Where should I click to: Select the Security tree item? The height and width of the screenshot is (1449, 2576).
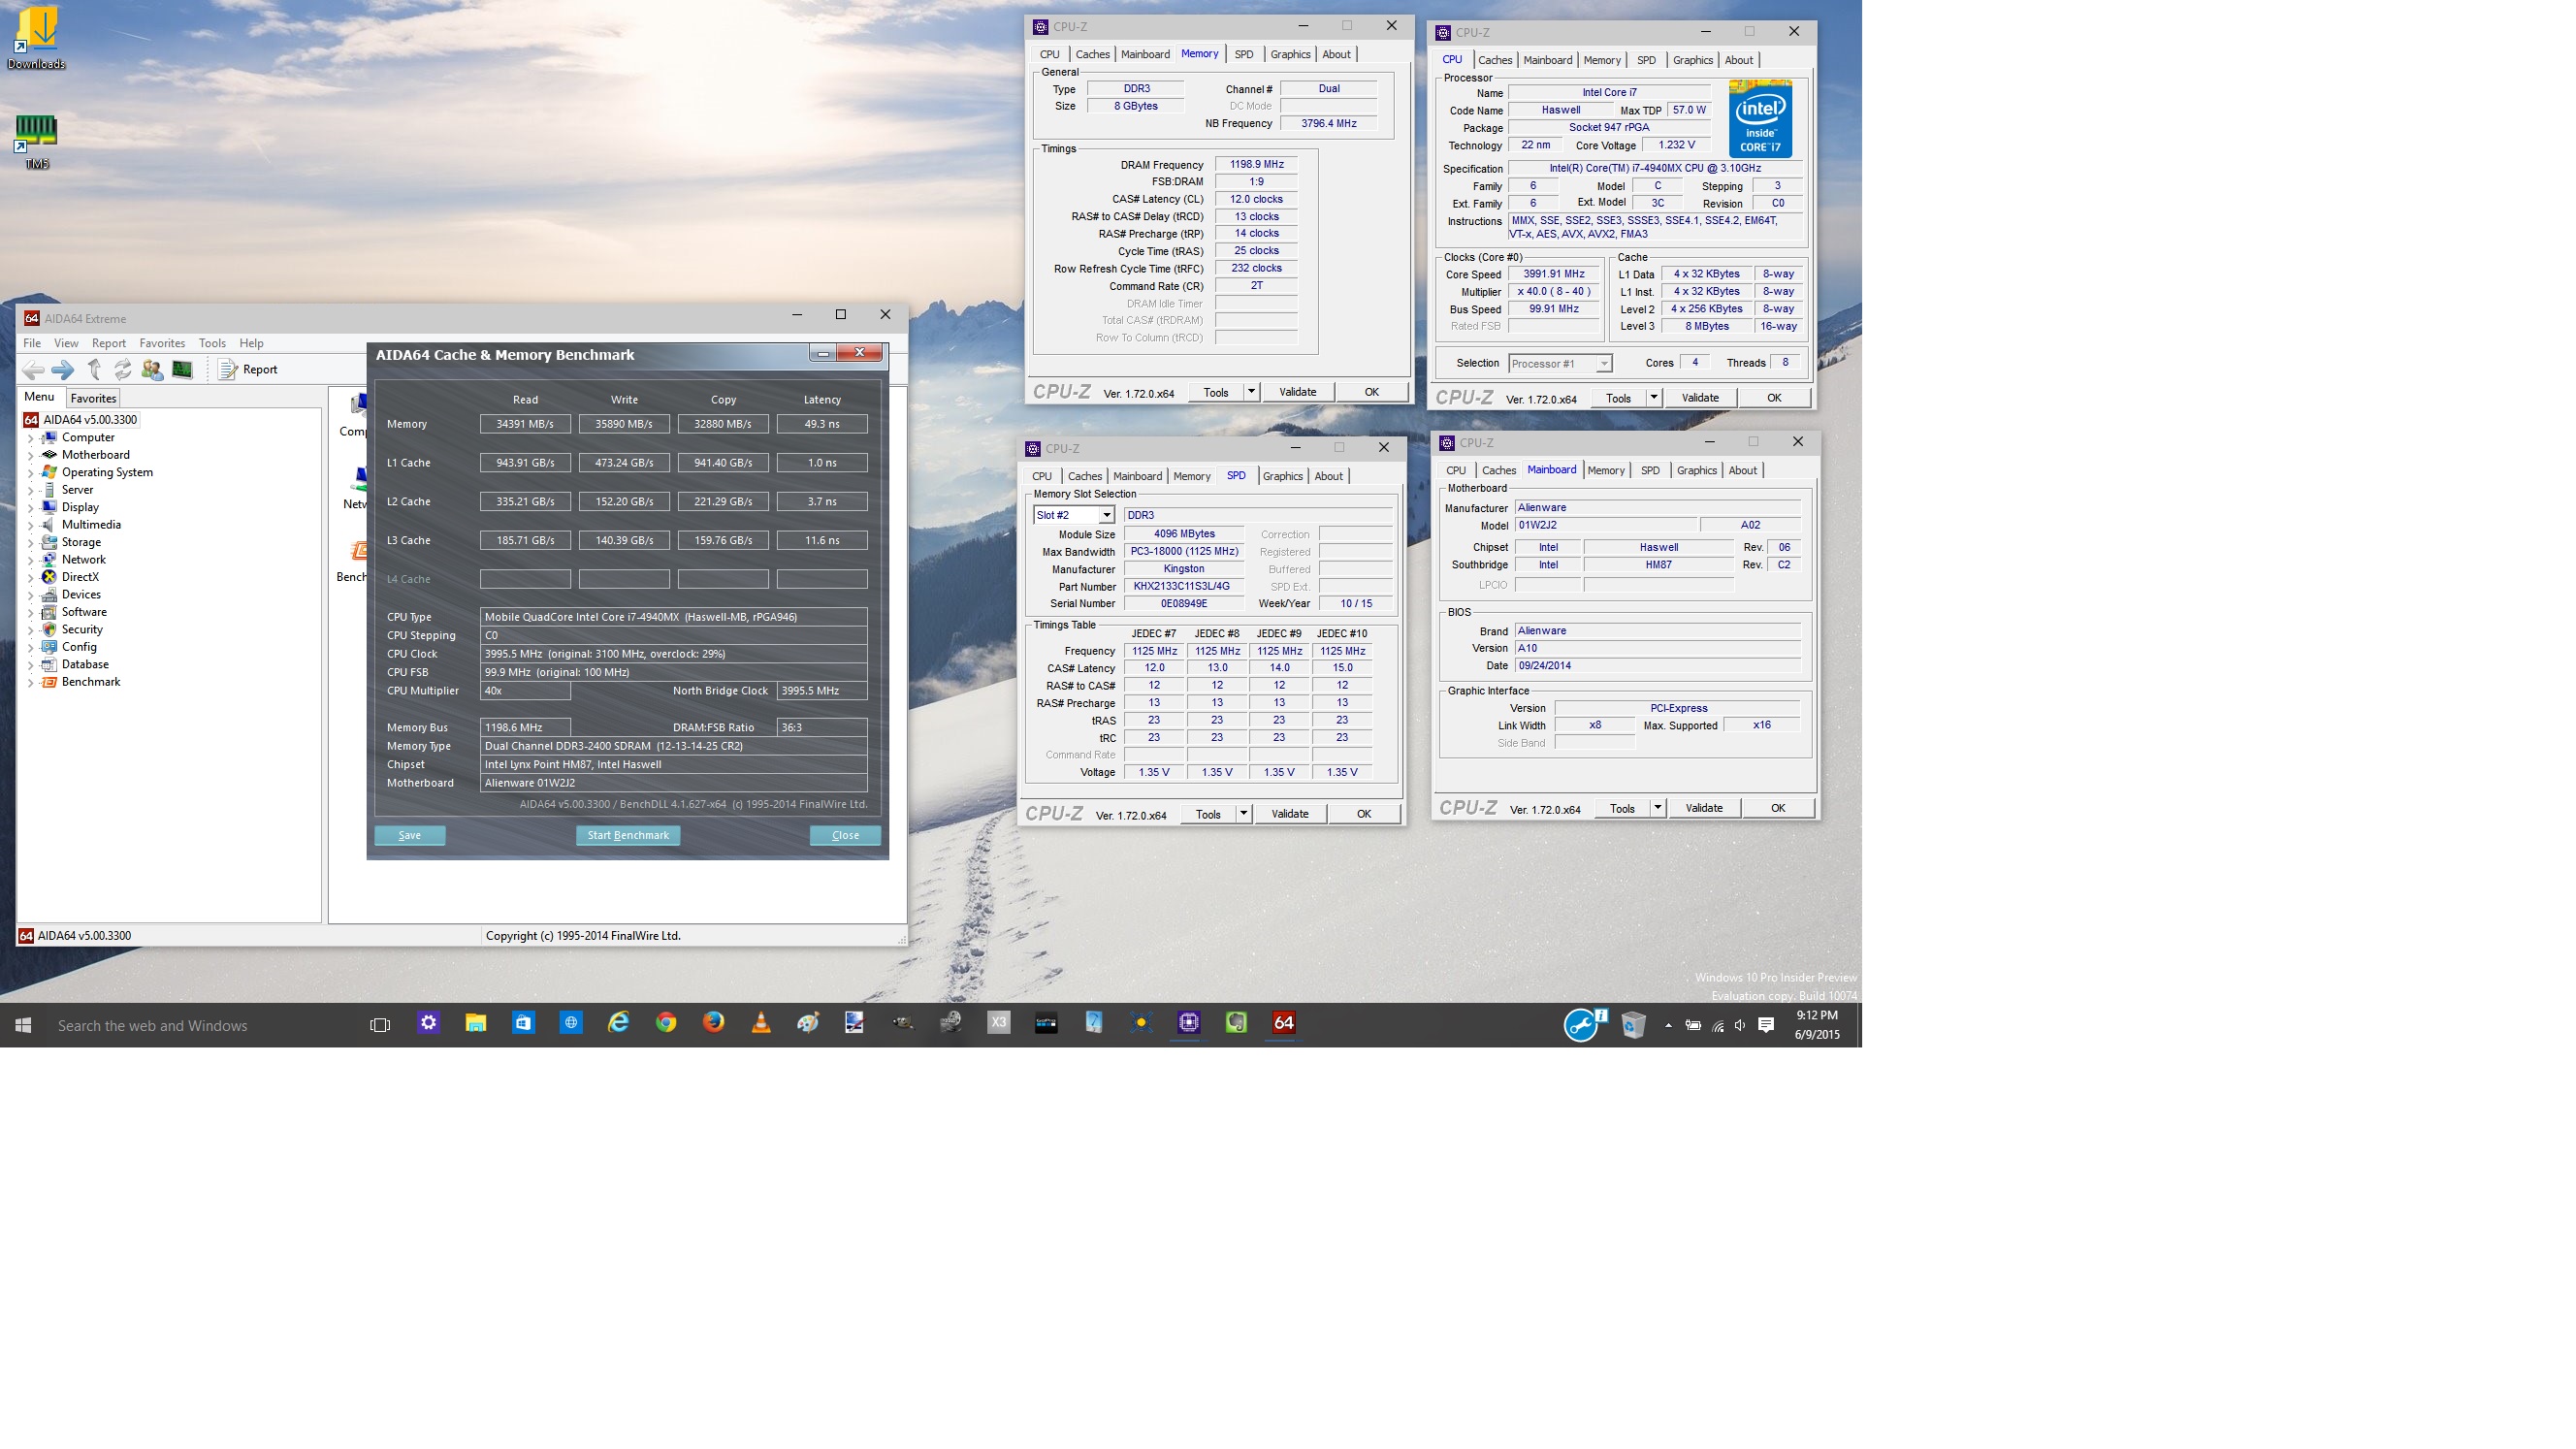pyautogui.click(x=82, y=629)
